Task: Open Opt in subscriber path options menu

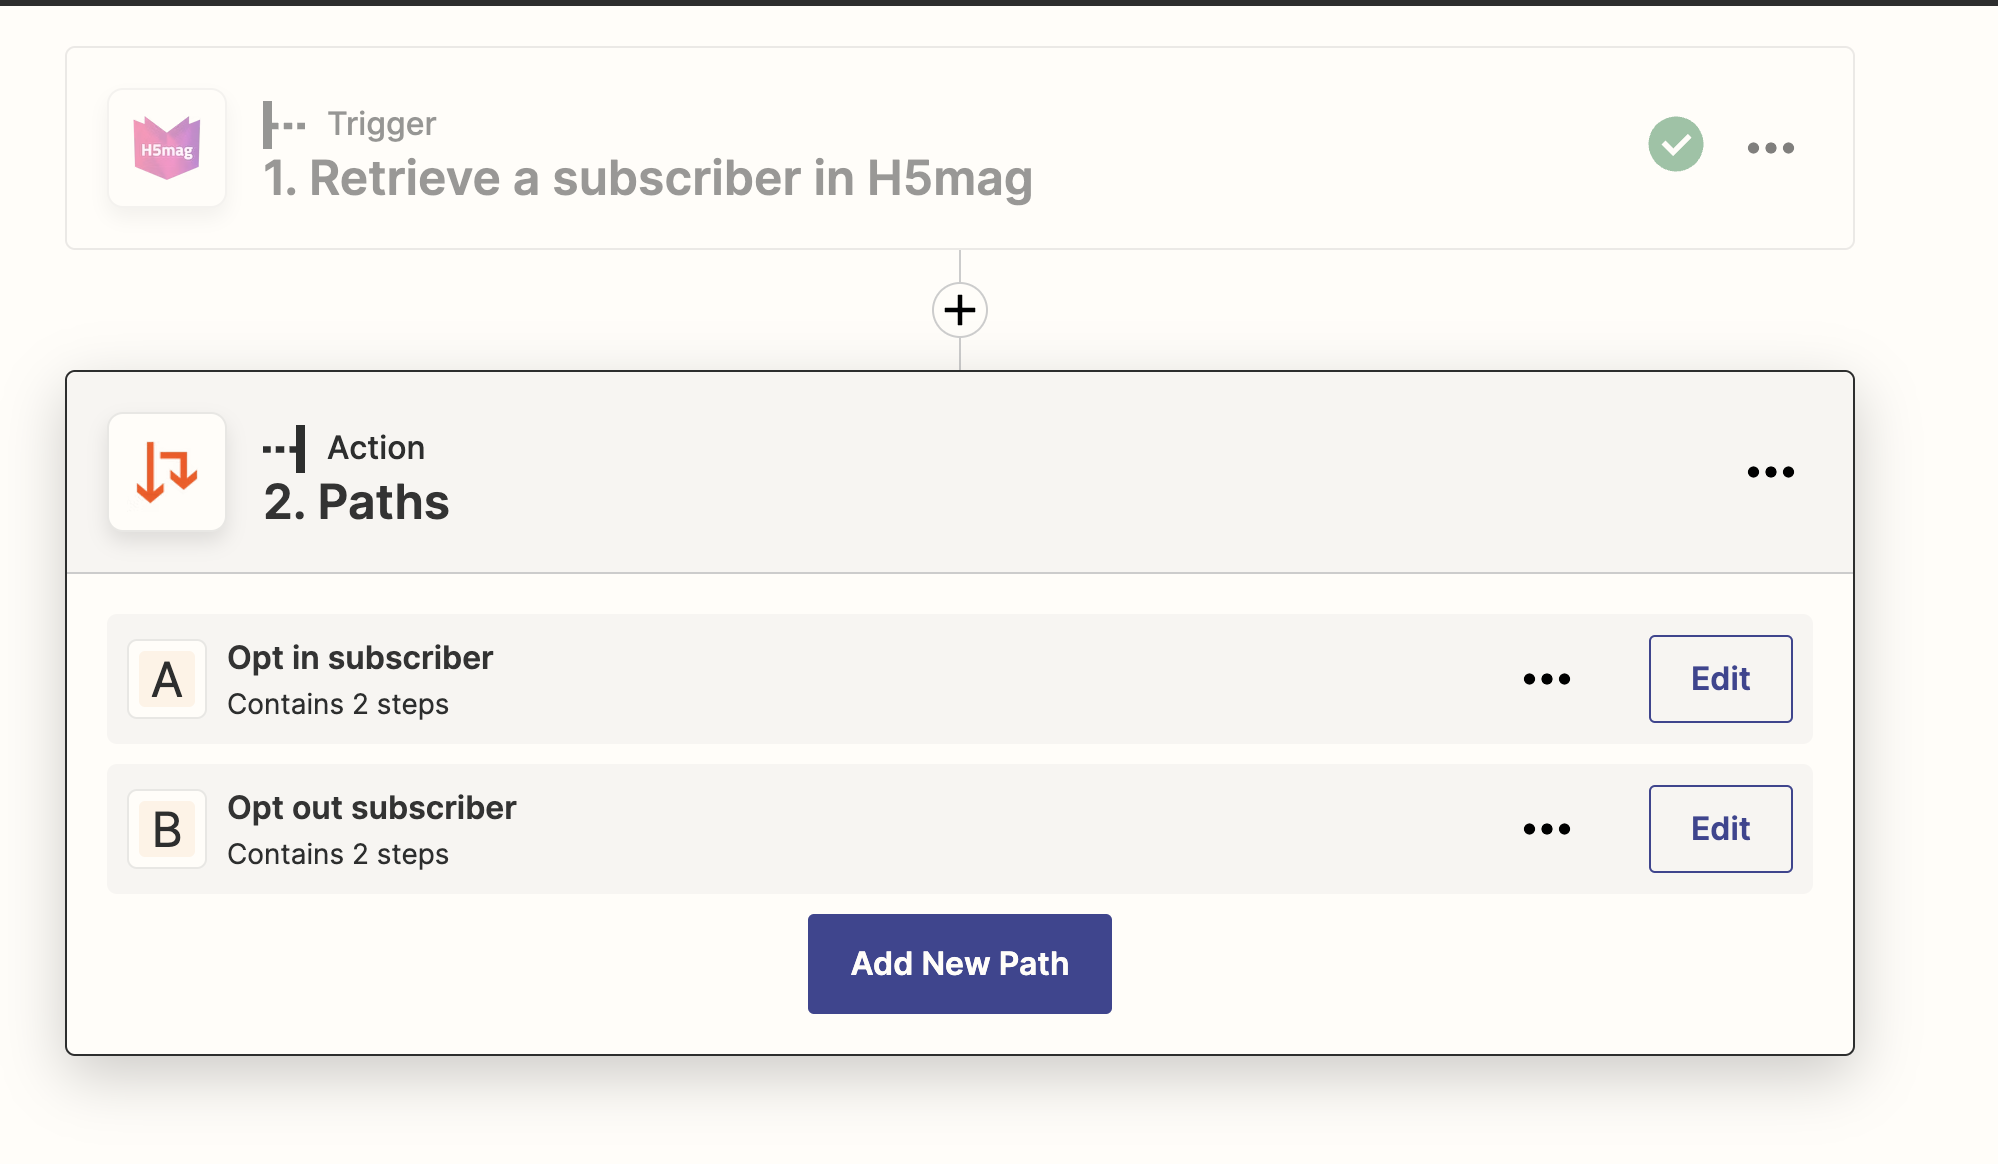Action: (x=1546, y=679)
